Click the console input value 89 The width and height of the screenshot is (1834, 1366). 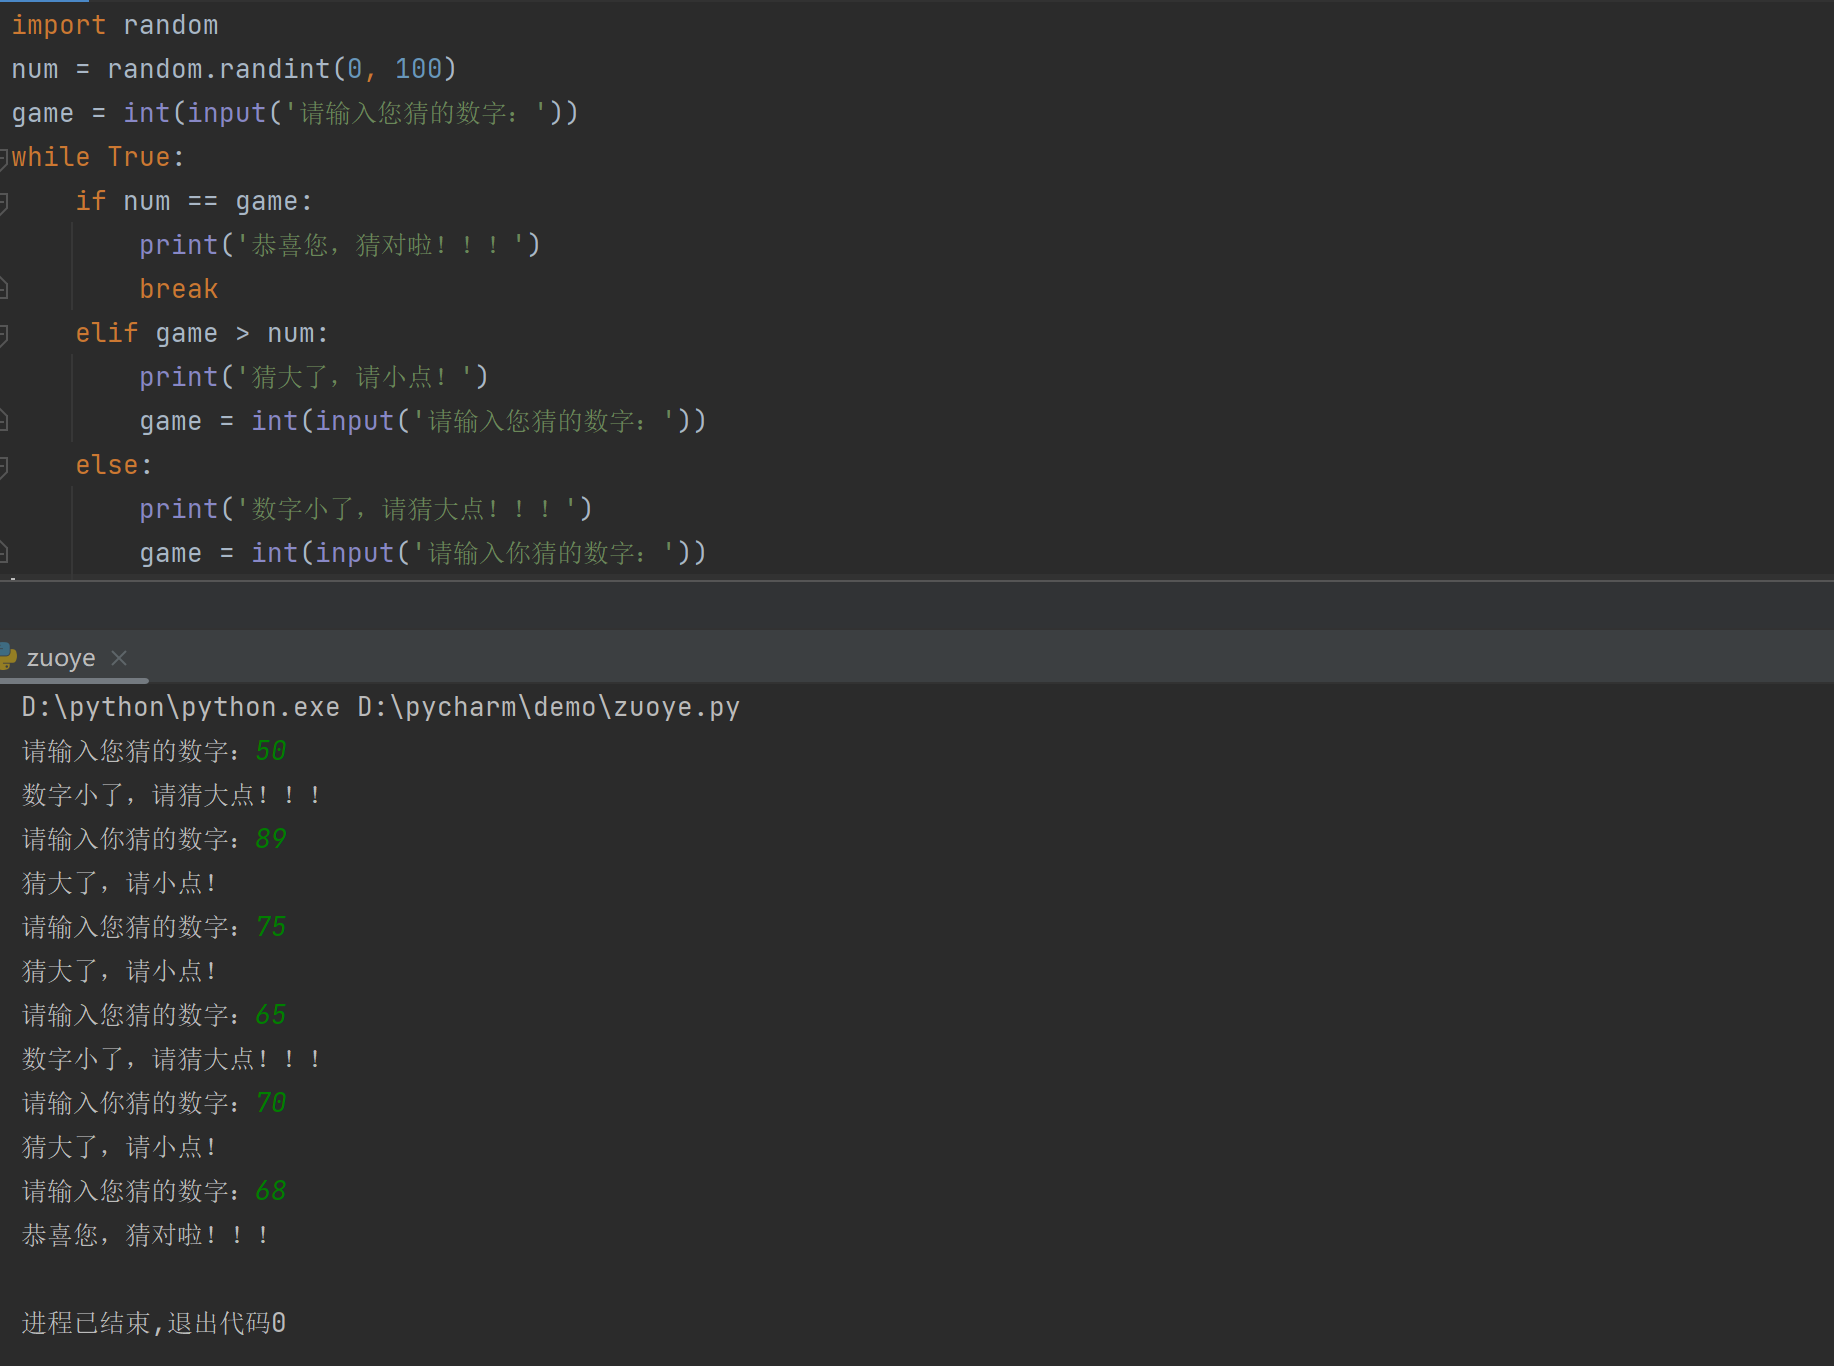pyautogui.click(x=271, y=839)
